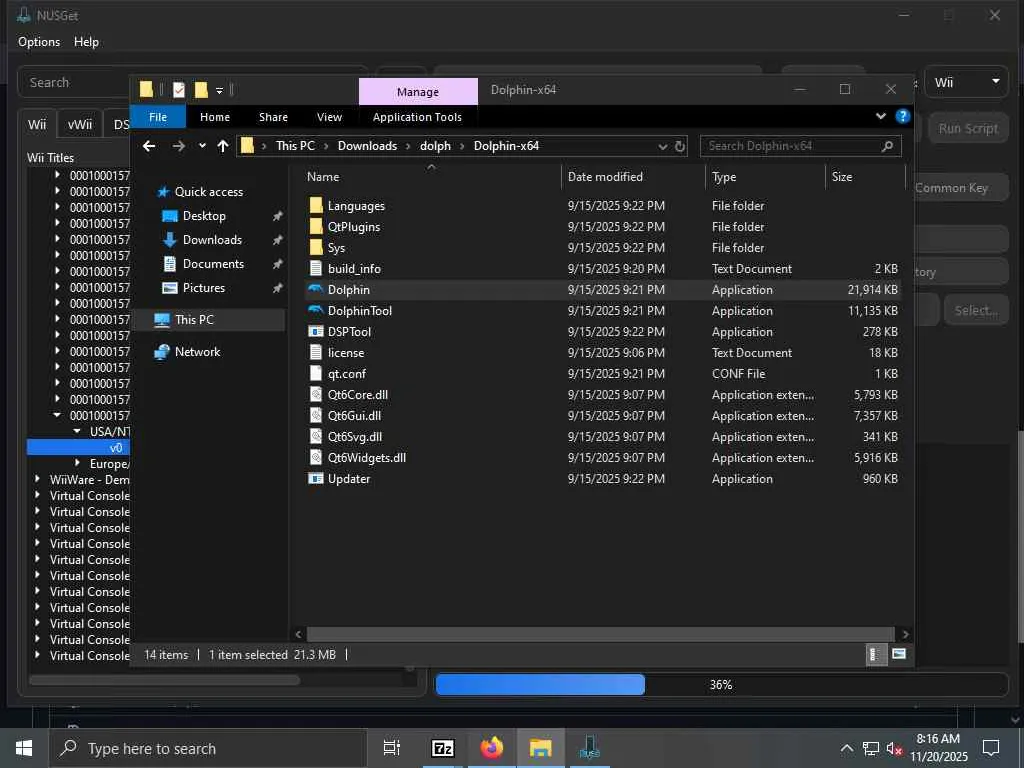The image size is (1024, 768).
Task: Navigate to Downloads in the address breadcrumb
Action: click(x=367, y=146)
